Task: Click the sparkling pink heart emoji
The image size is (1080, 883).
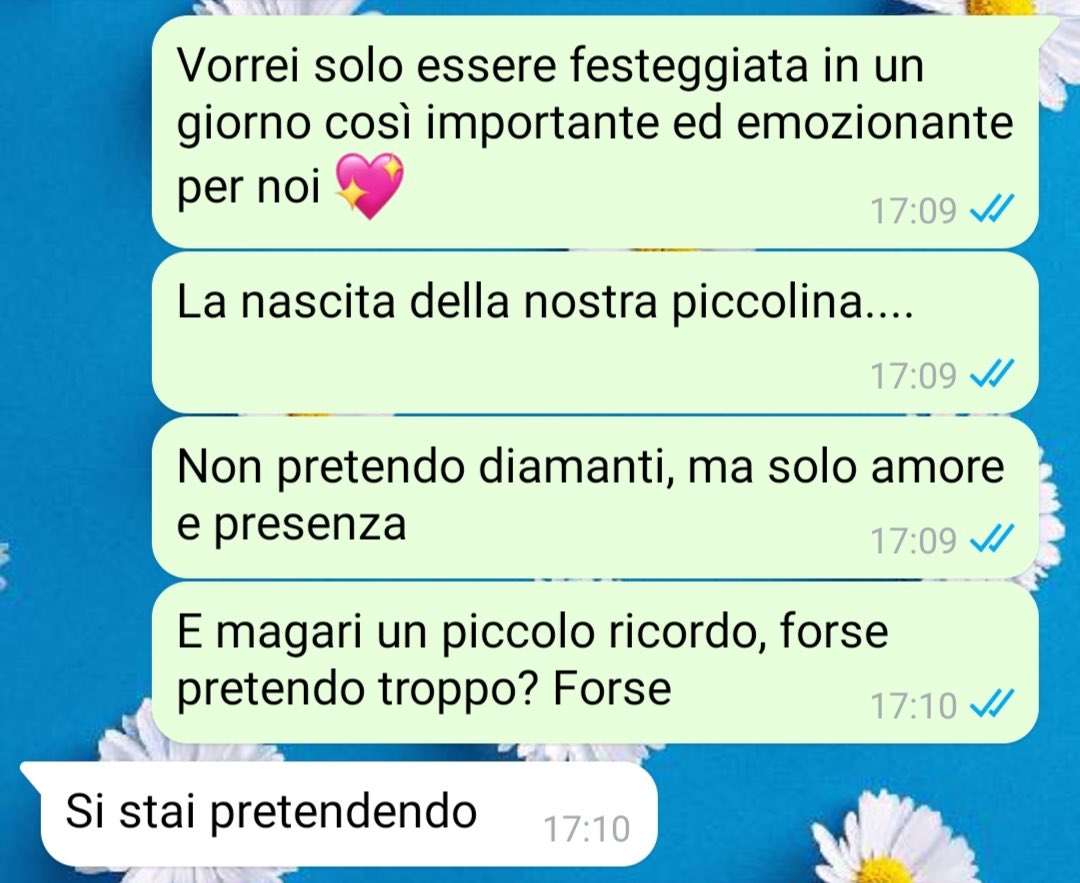Action: point(369,186)
